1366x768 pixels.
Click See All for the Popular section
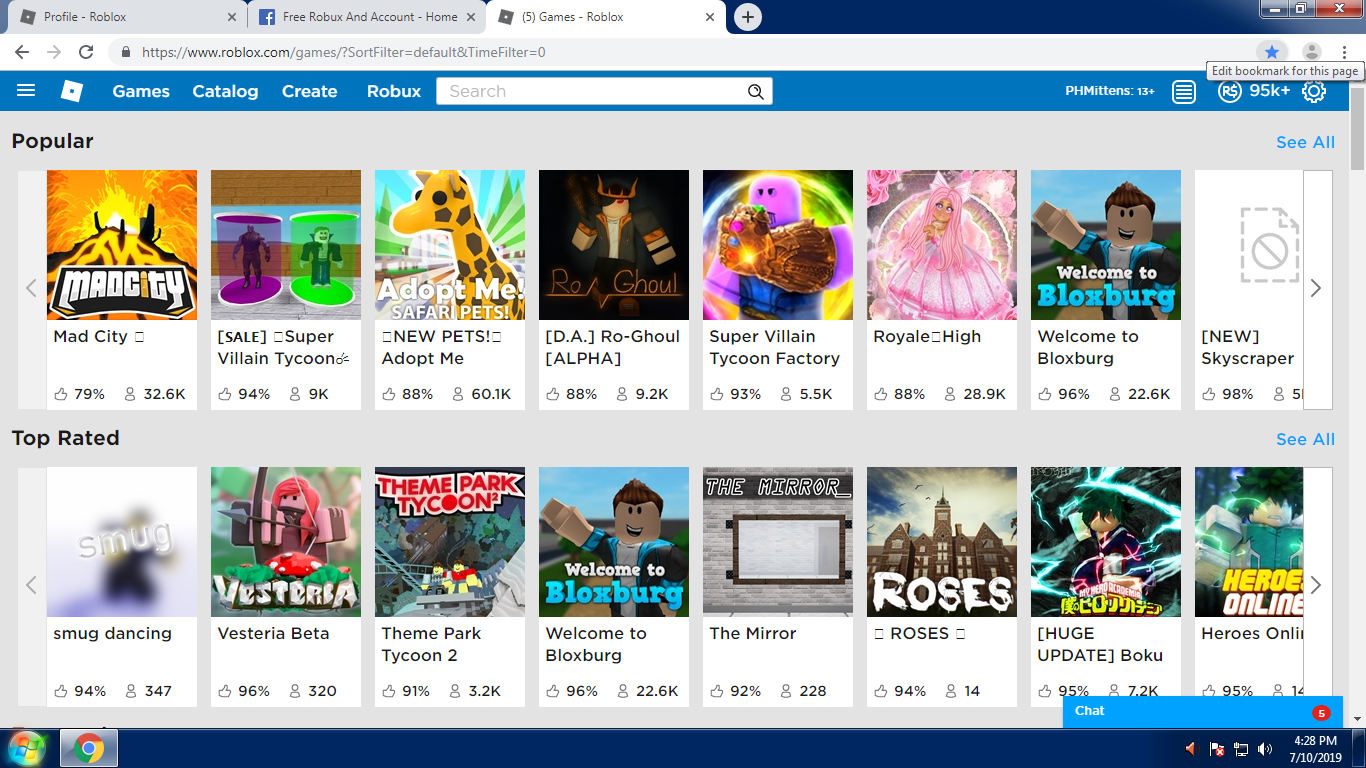1305,142
